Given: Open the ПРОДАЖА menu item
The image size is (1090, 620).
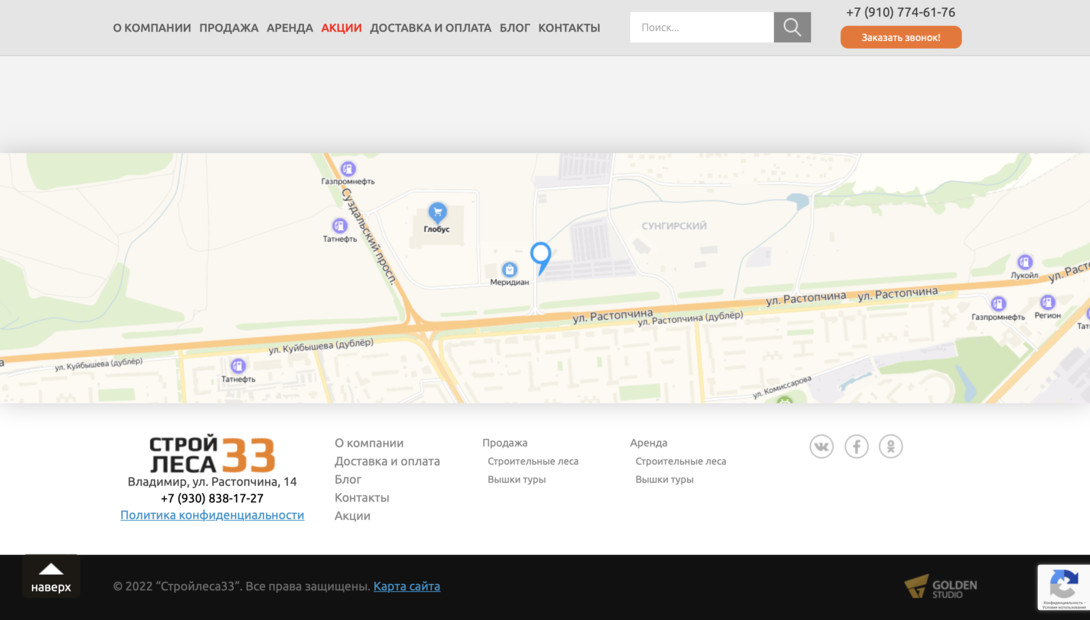Looking at the screenshot, I should coord(229,28).
